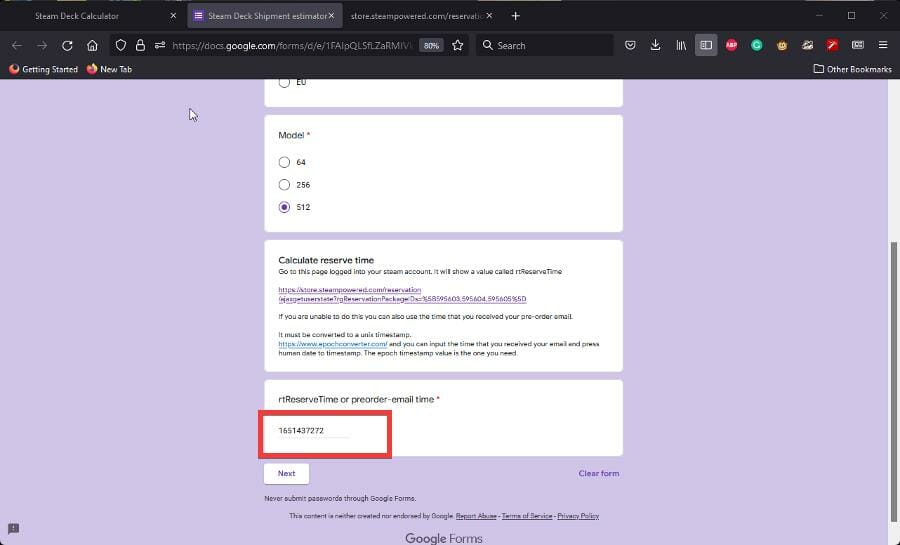Go to the Home page icon
The image size is (900, 545).
92,45
